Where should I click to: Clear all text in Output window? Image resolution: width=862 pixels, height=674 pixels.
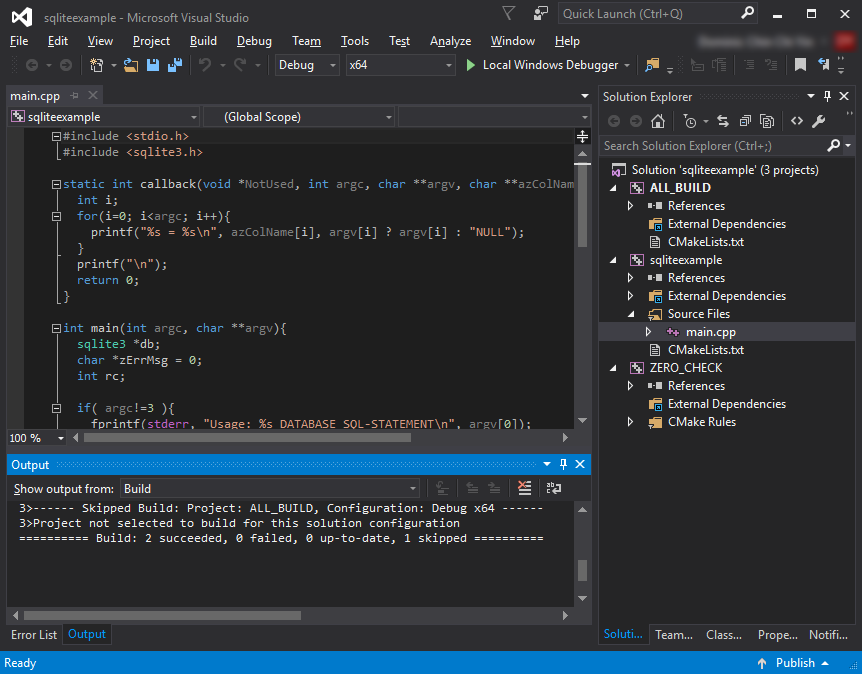(525, 488)
